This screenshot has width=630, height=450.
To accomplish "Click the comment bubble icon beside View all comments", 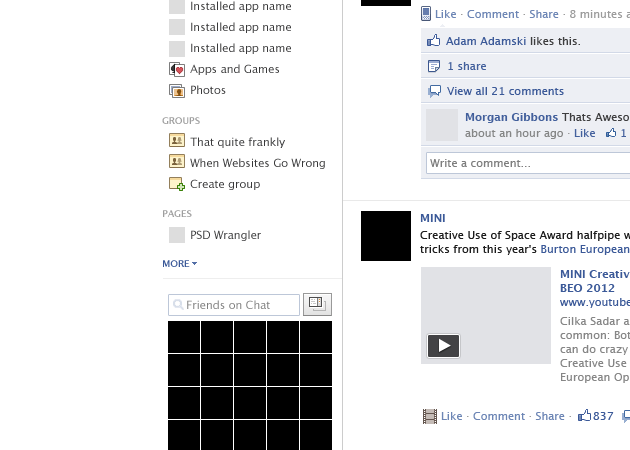I will click(434, 91).
